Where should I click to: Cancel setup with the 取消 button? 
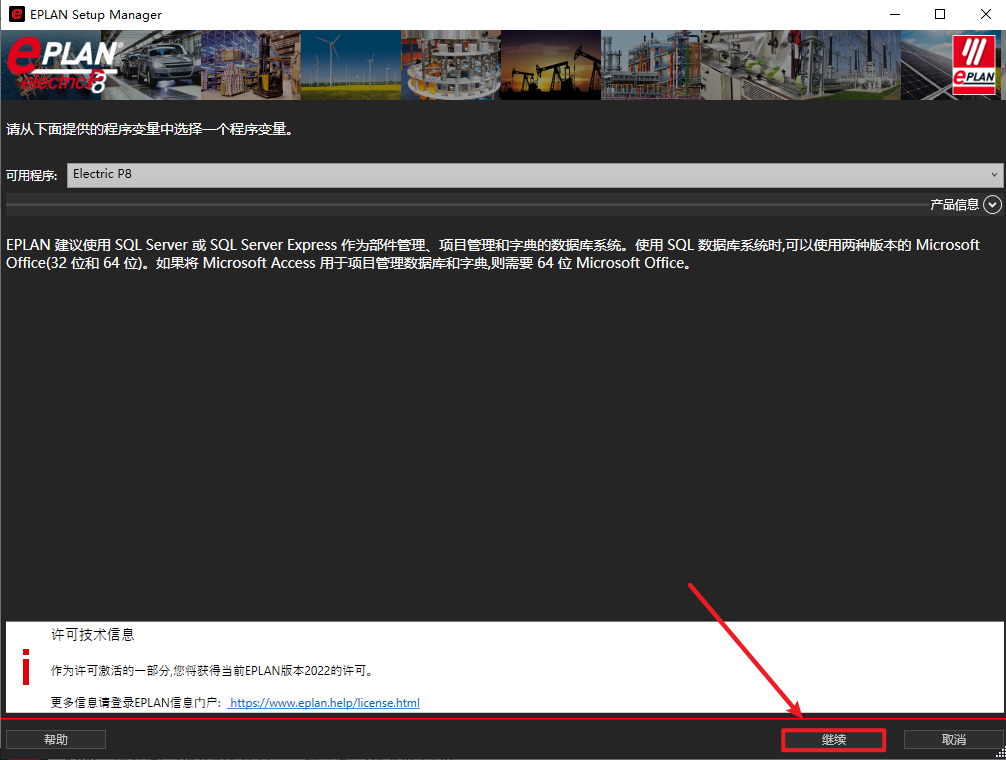[x=953, y=739]
